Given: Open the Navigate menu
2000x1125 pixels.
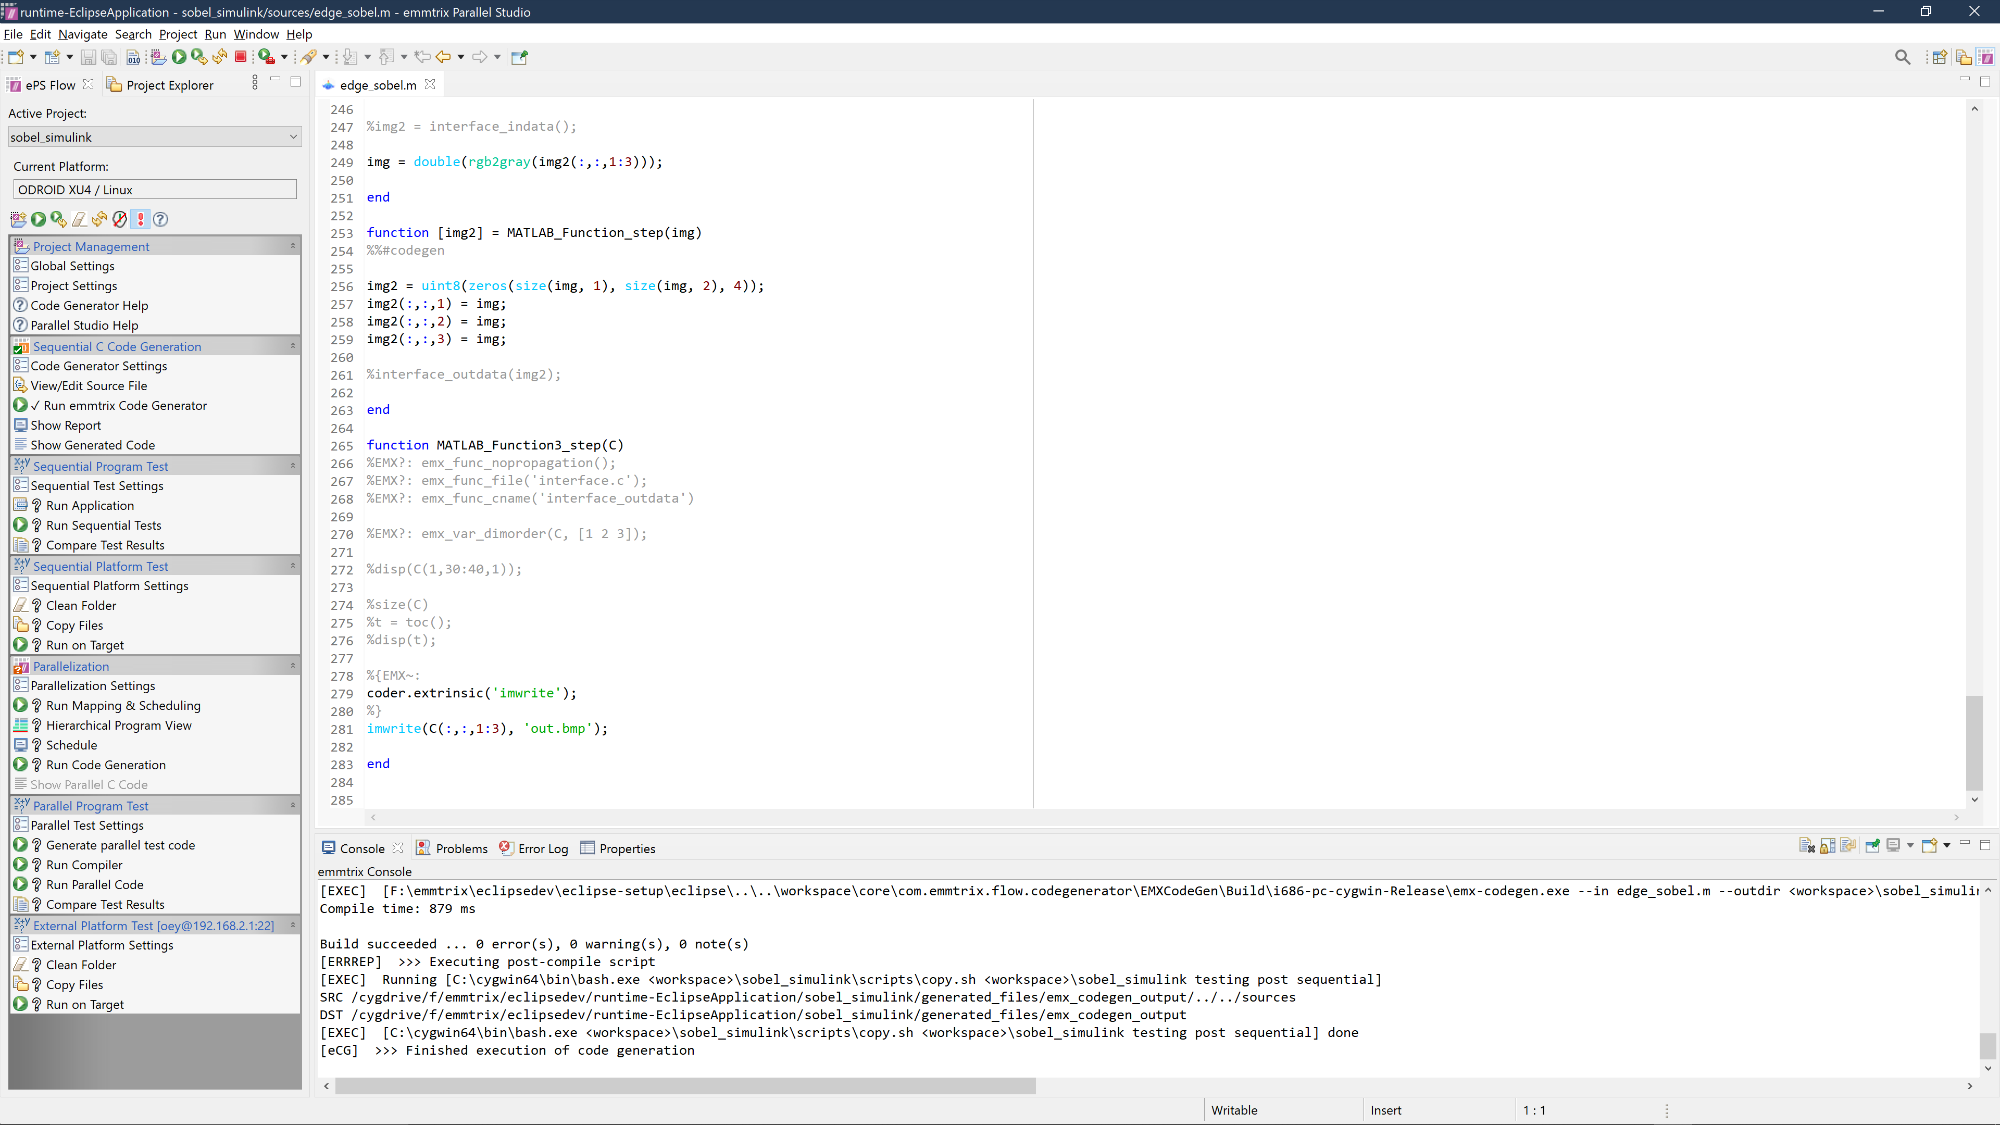Looking at the screenshot, I should tap(83, 34).
